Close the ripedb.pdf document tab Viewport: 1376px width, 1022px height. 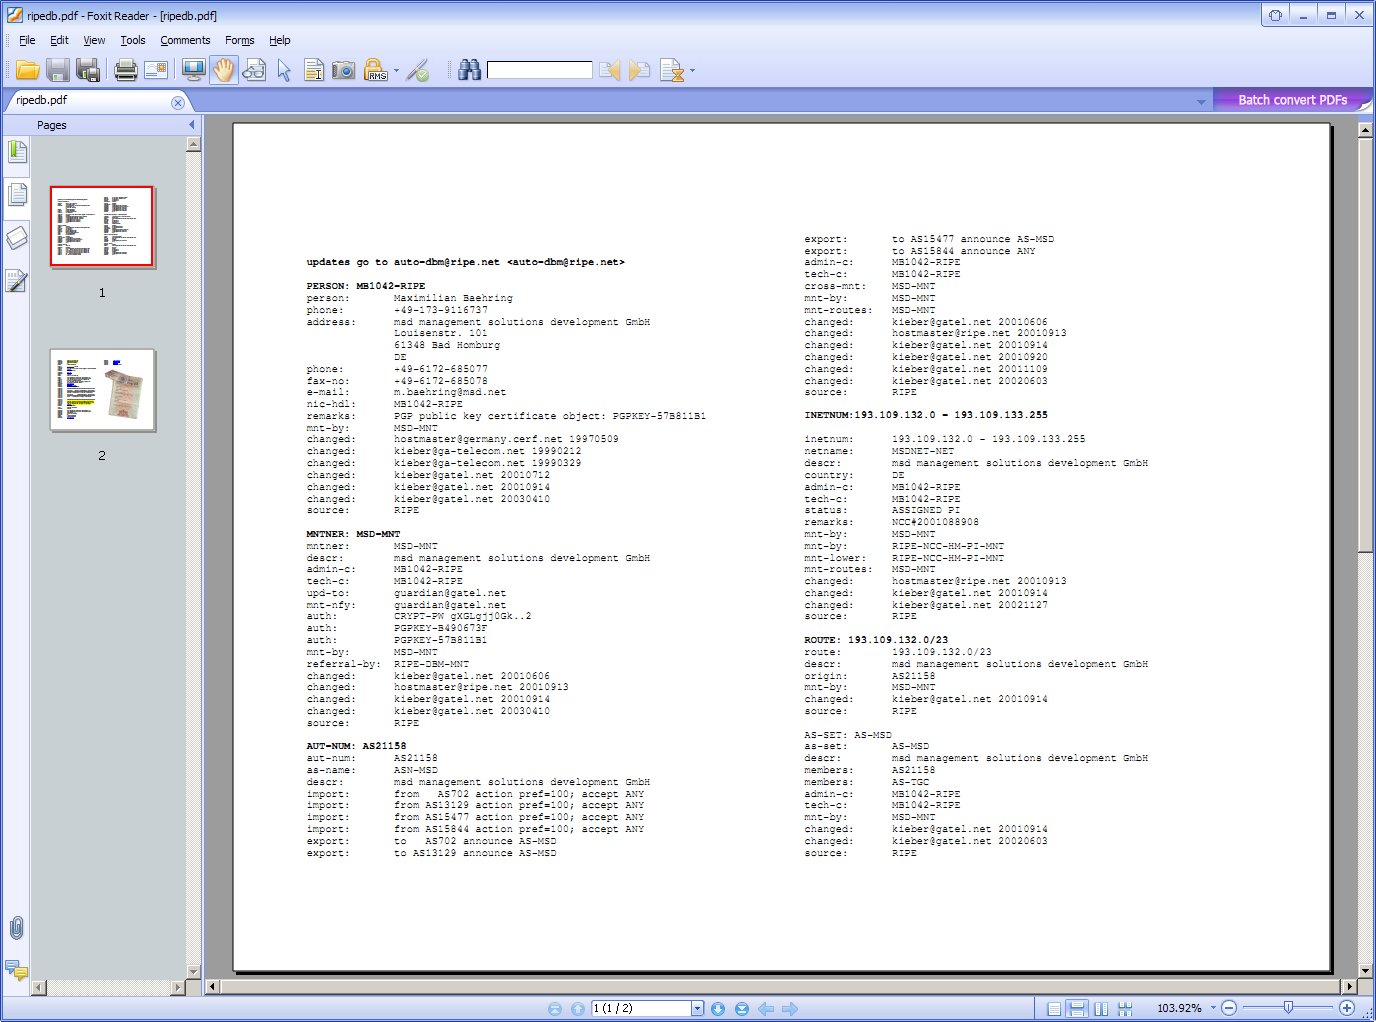177,102
